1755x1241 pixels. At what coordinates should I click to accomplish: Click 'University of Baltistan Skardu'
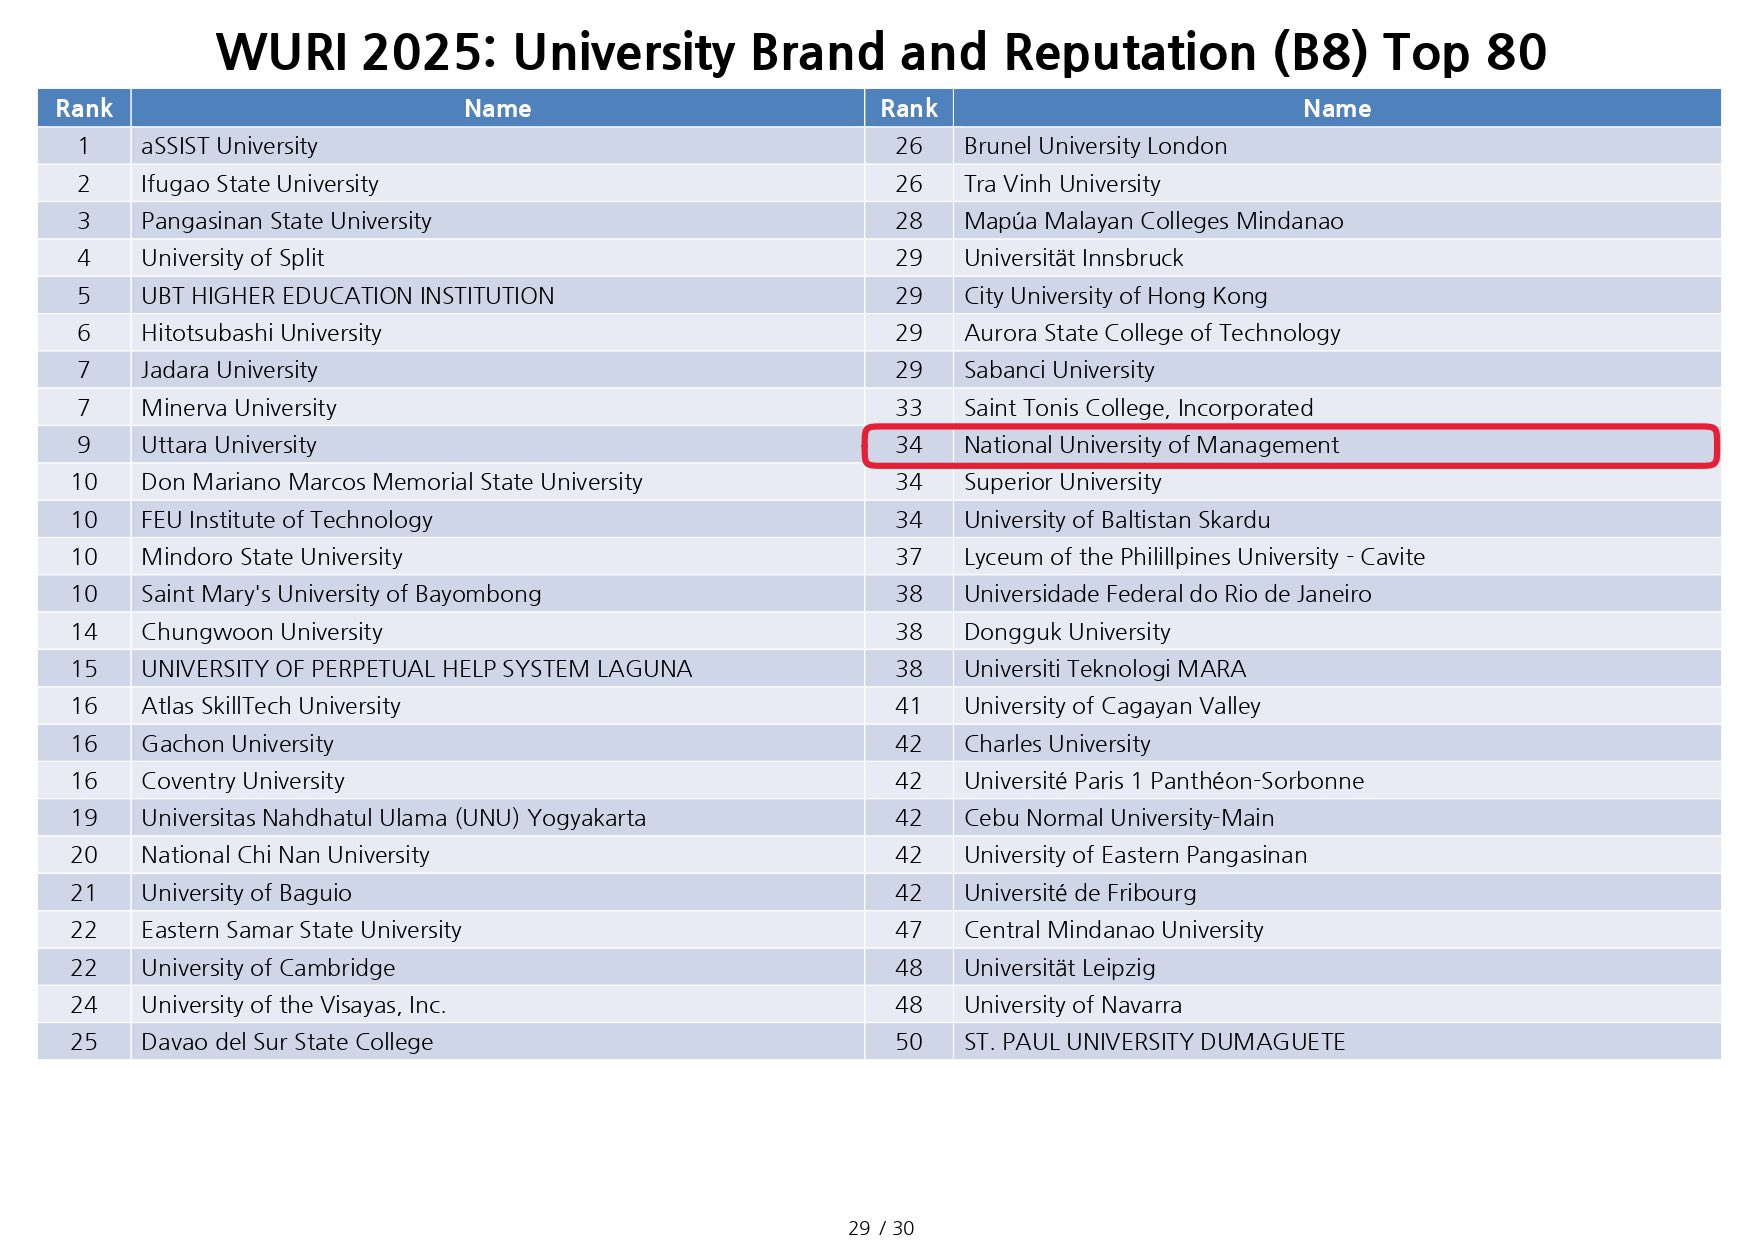point(1117,520)
